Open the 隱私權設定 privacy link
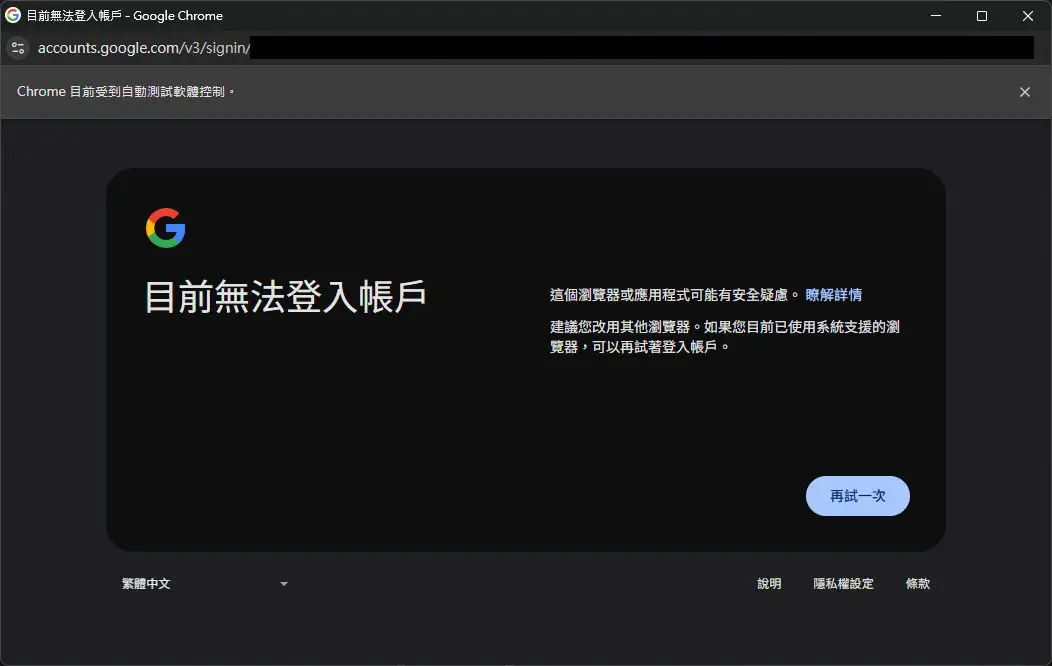 click(843, 584)
